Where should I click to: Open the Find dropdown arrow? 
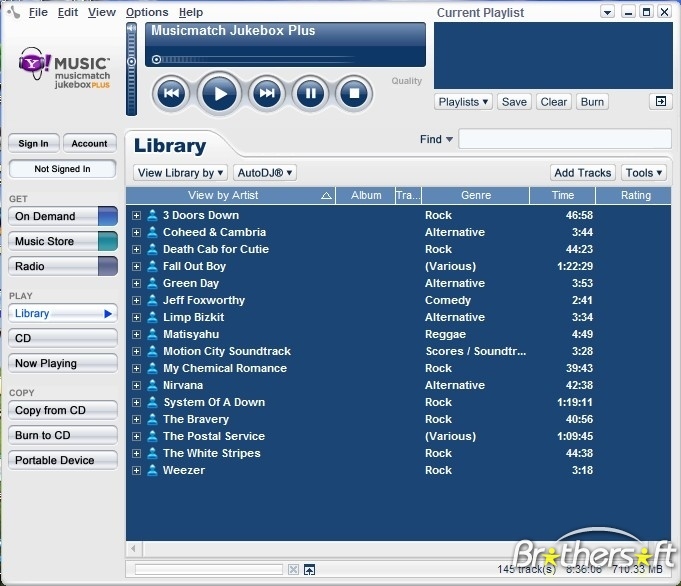[449, 139]
